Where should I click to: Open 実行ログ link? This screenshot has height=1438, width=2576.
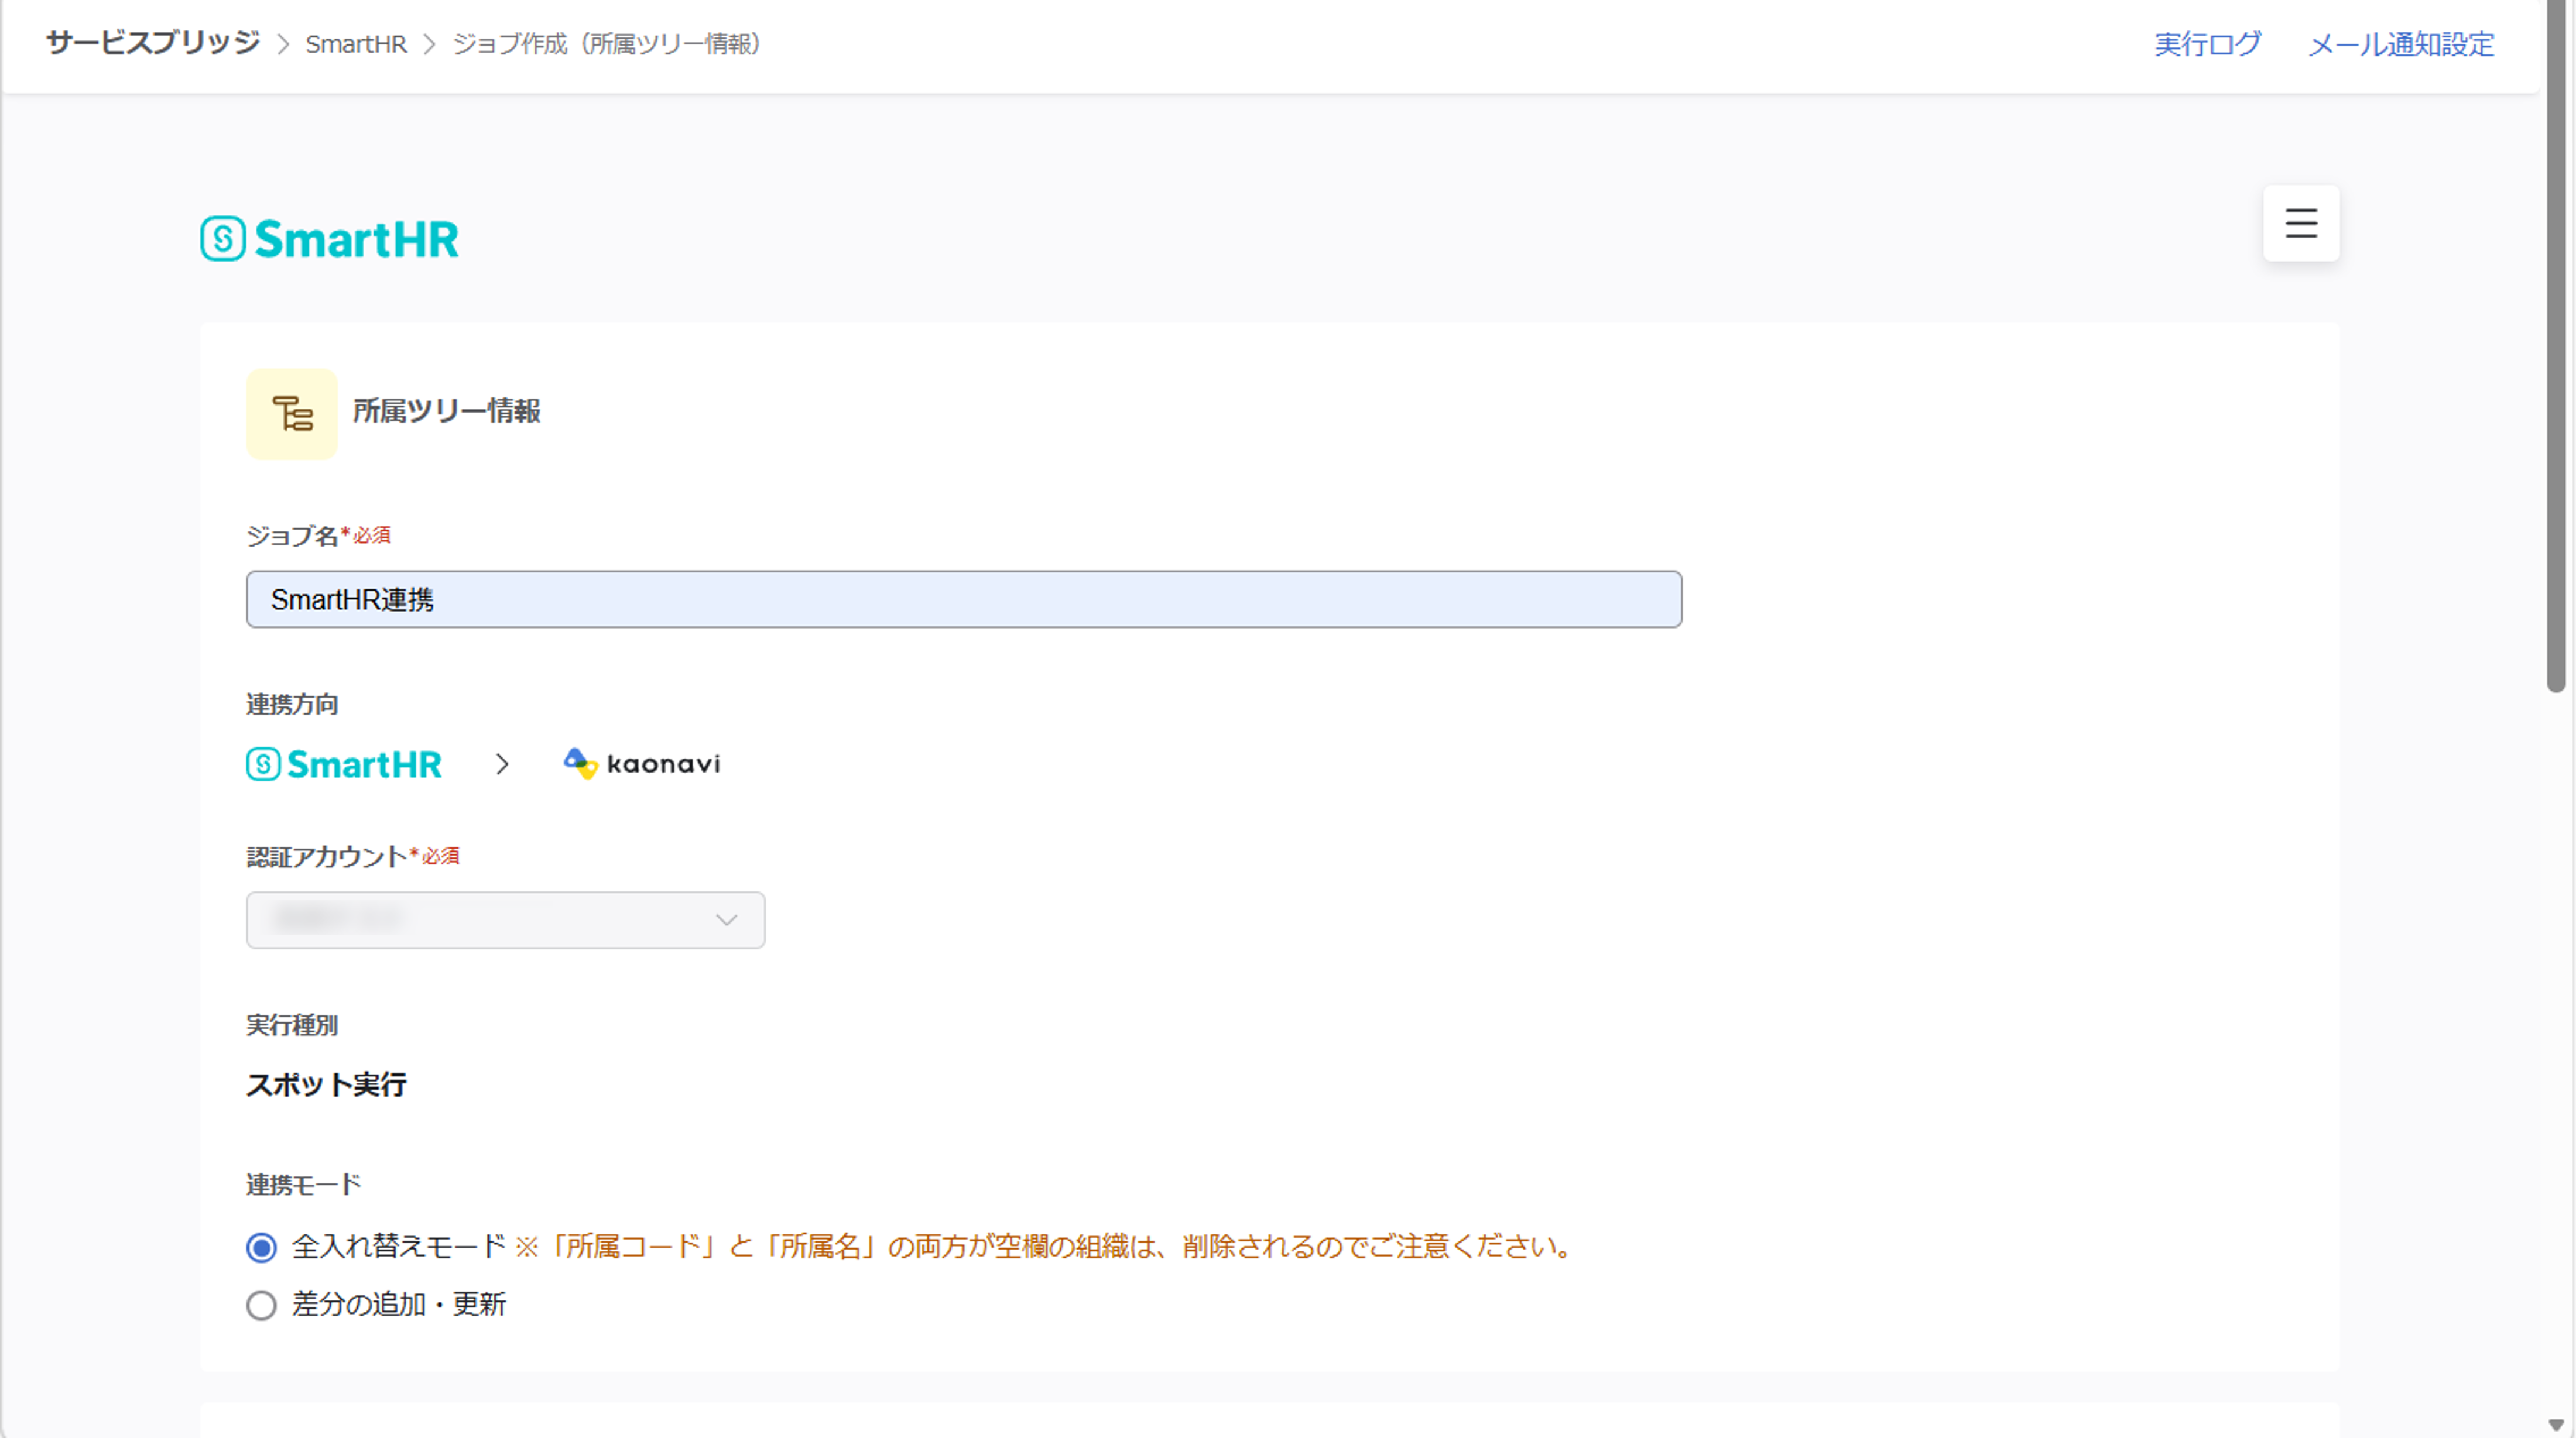click(2207, 44)
